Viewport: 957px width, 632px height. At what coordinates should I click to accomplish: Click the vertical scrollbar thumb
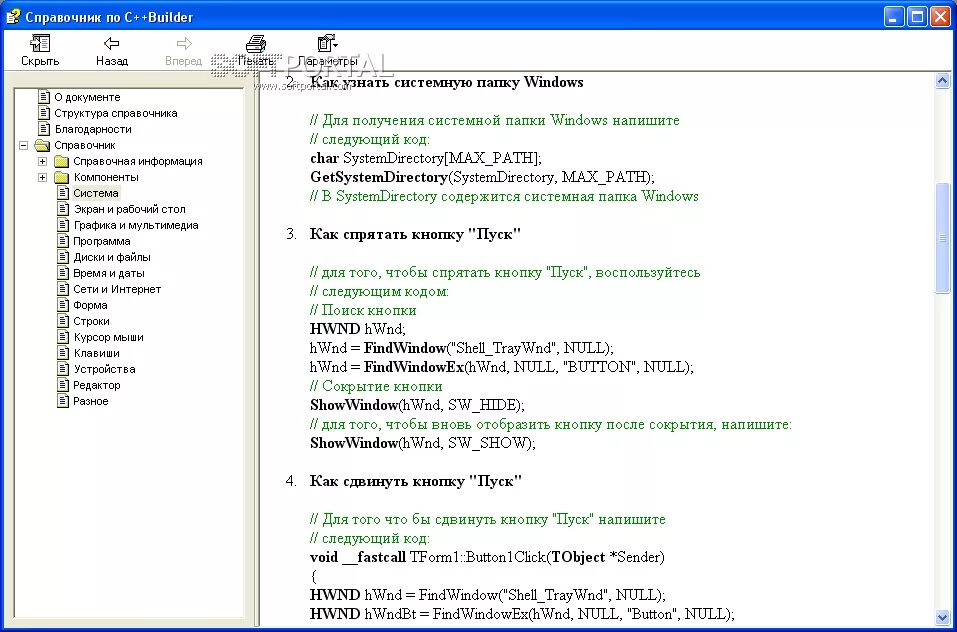tap(942, 238)
